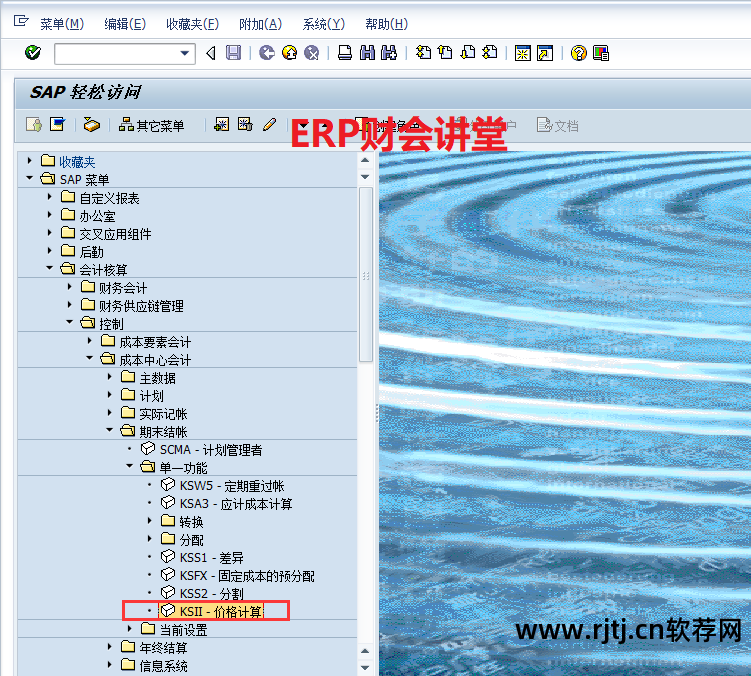Click the tree scrollbar top up arrow
Image resolution: width=751 pixels, height=676 pixels.
coord(365,160)
